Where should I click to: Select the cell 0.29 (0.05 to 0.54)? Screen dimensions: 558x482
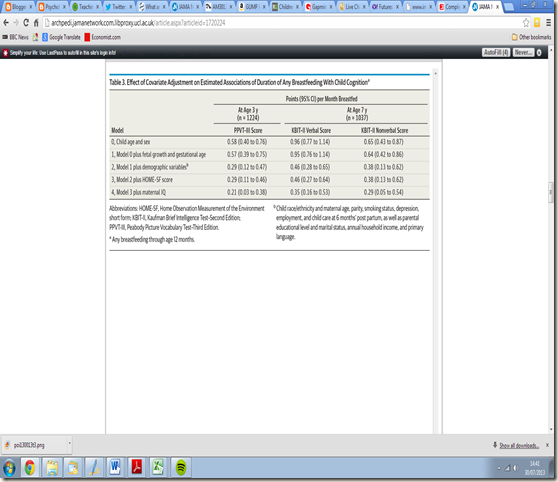click(384, 192)
